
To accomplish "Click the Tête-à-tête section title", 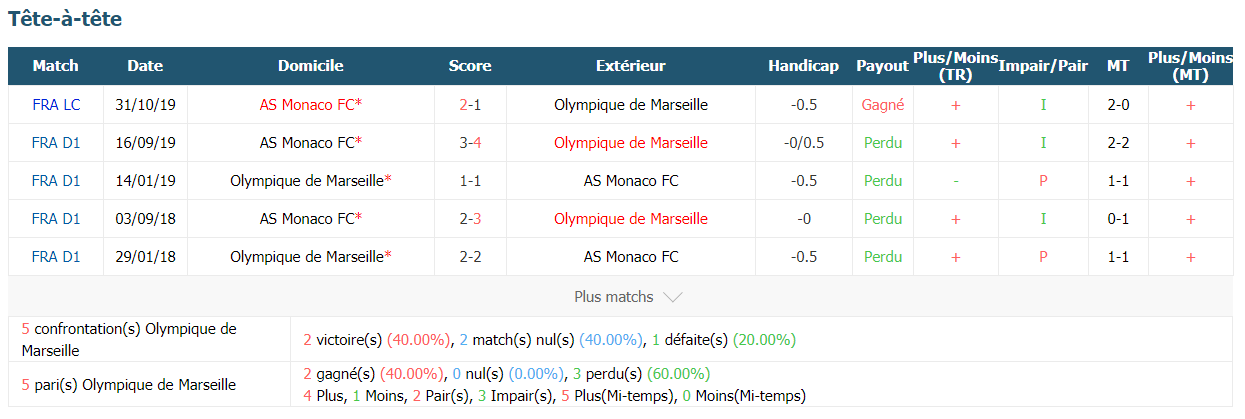I will tap(65, 19).
